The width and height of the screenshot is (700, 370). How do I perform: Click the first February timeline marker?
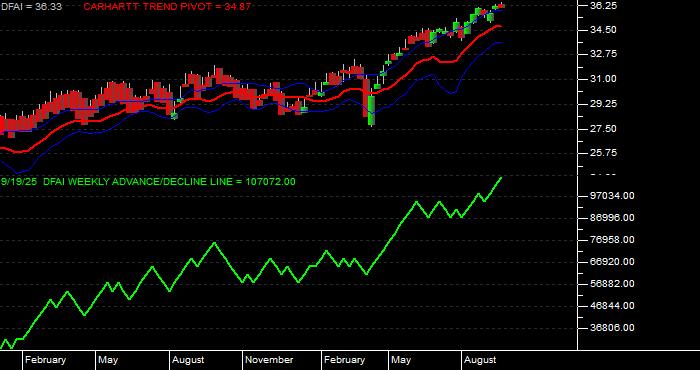pos(45,360)
